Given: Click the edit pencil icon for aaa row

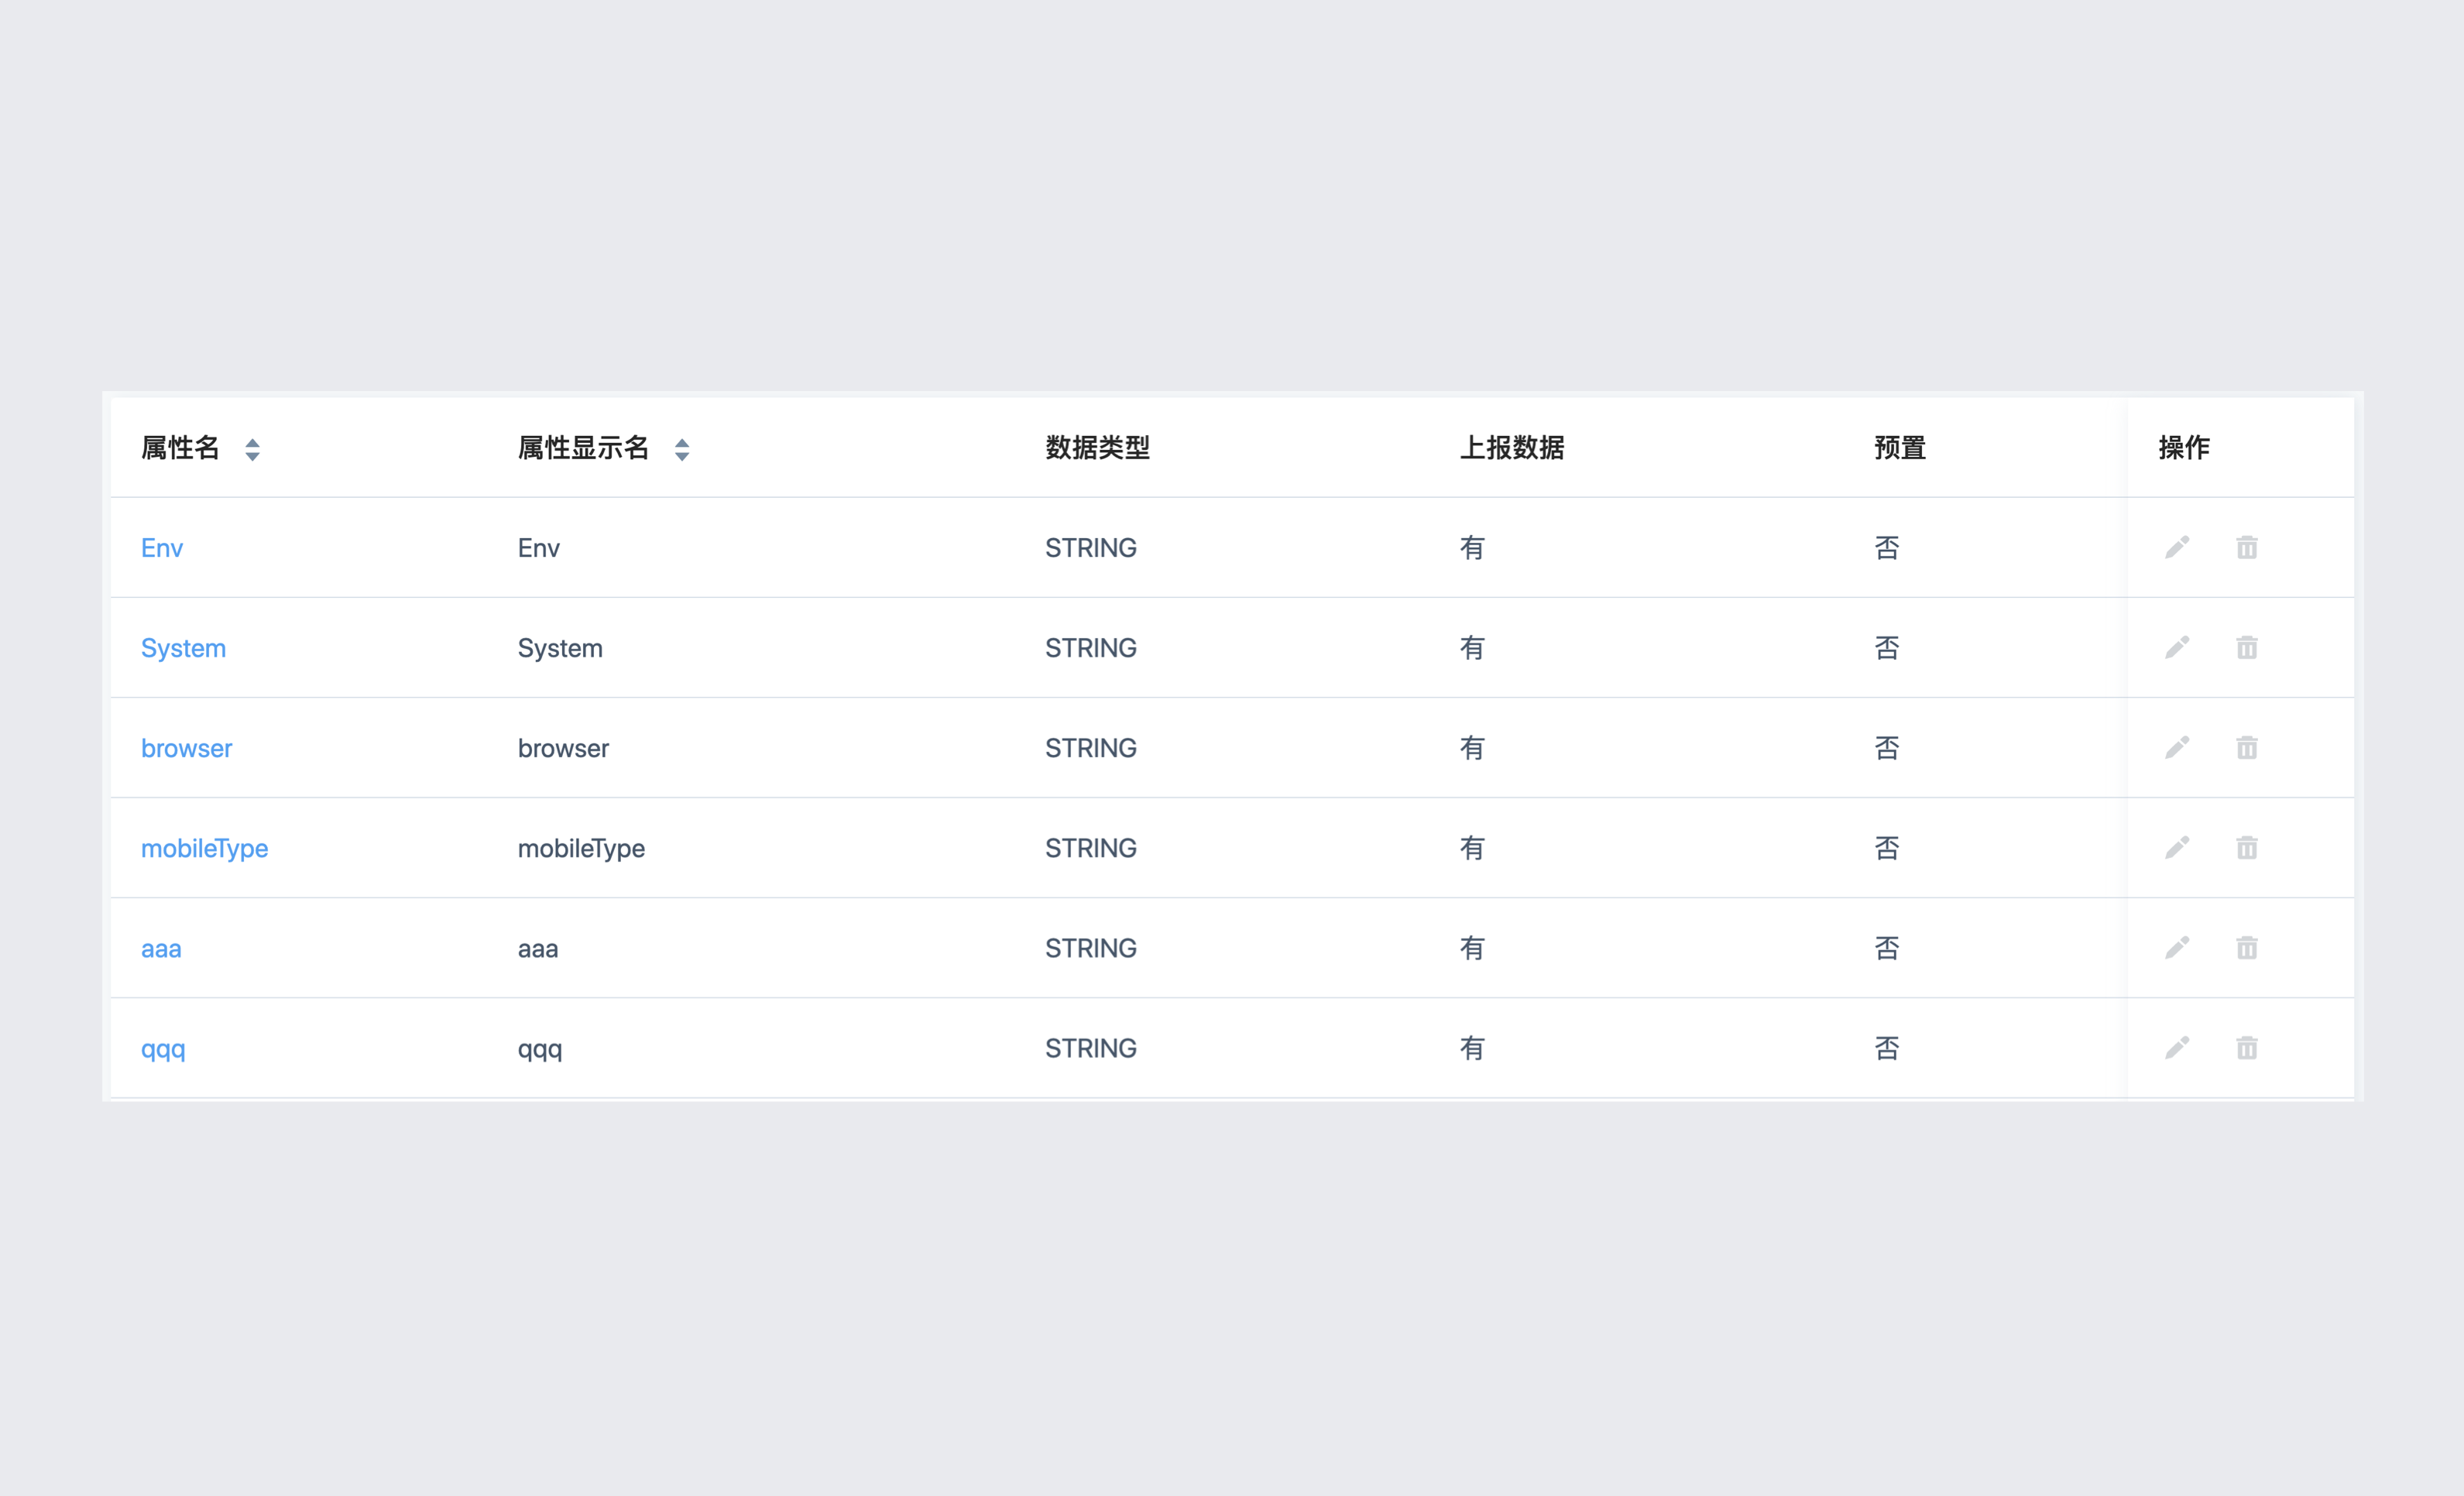Looking at the screenshot, I should [2177, 948].
